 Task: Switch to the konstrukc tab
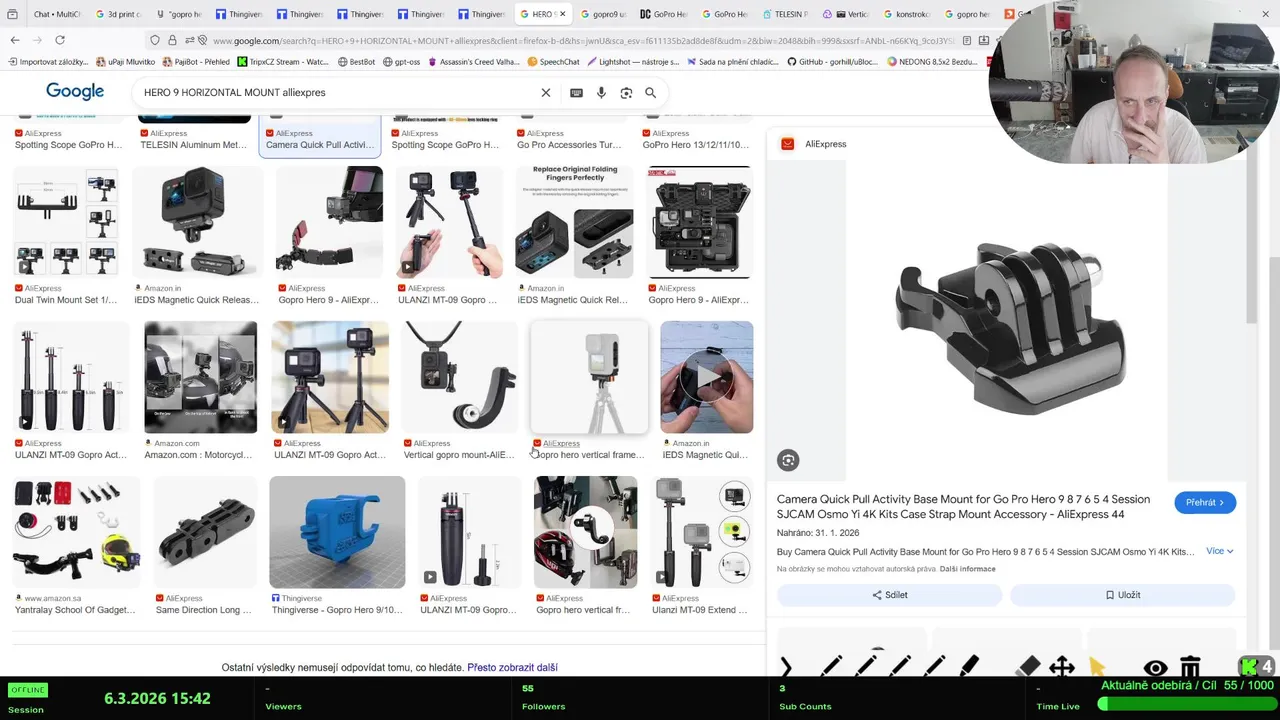(x=906, y=14)
